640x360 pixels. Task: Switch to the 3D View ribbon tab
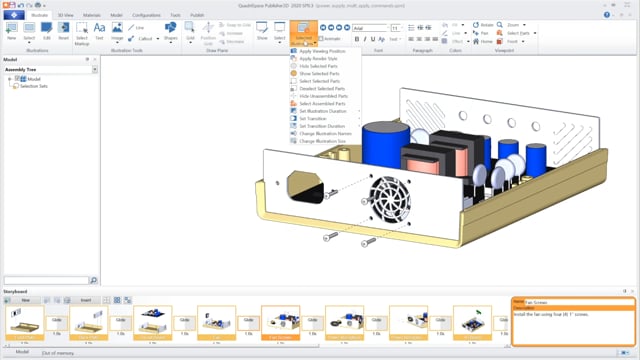[x=65, y=15]
